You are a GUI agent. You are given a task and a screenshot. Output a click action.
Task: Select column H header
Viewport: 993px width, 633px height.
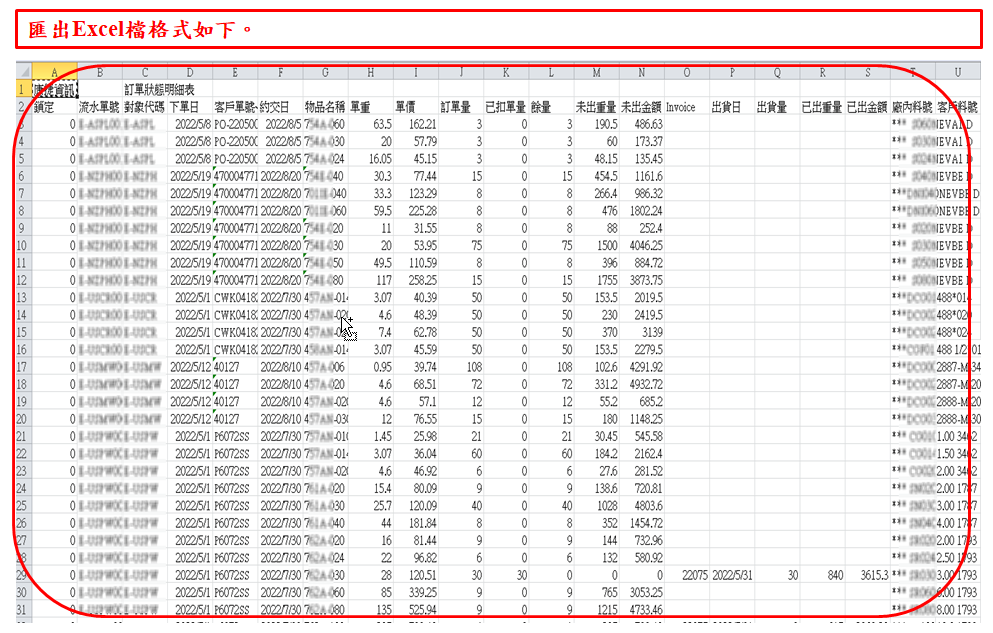pos(370,73)
